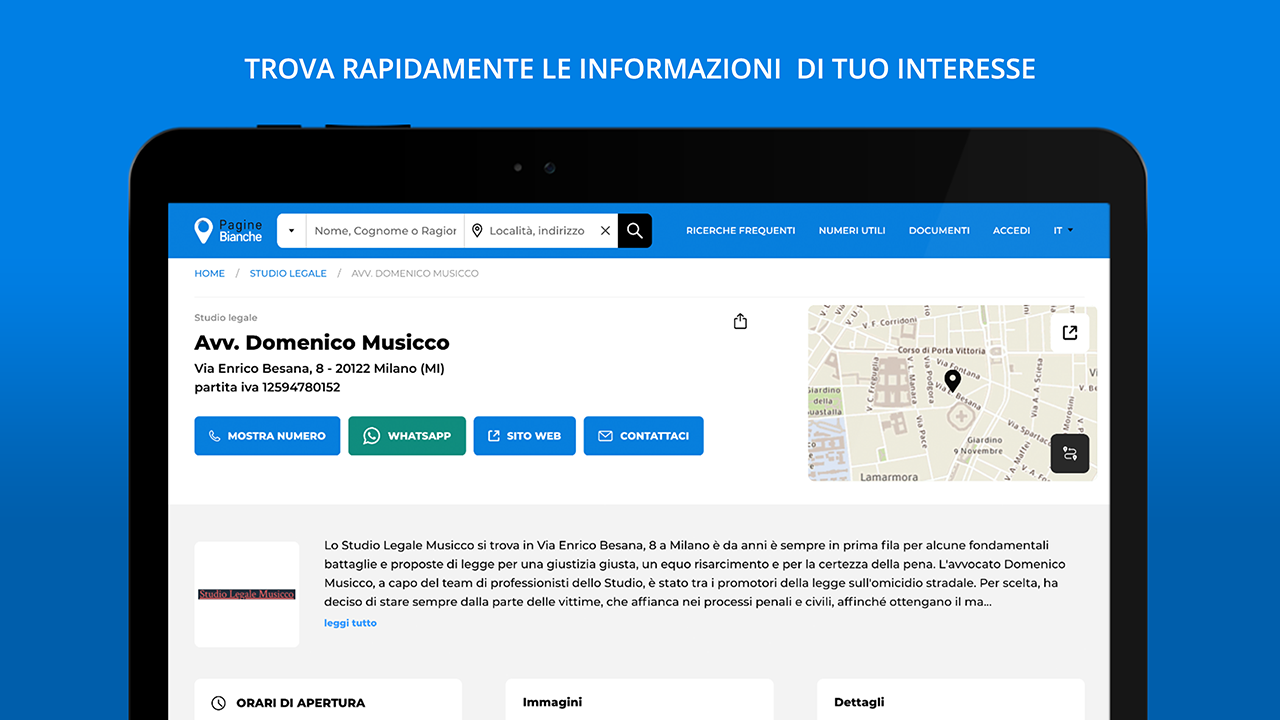Open the map in an external view
The image size is (1280, 720).
click(x=1070, y=333)
